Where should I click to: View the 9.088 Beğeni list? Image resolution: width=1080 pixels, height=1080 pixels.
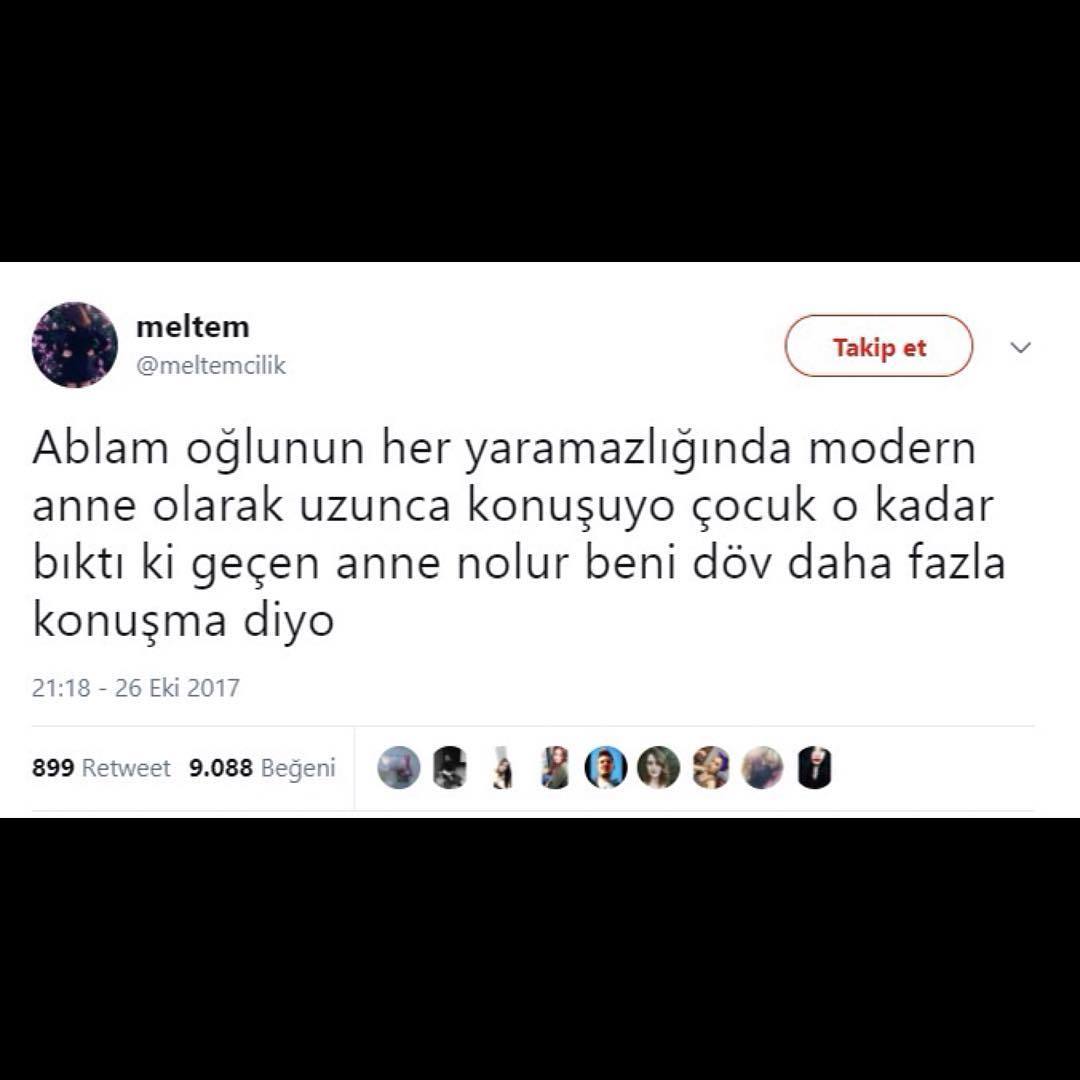click(x=262, y=768)
